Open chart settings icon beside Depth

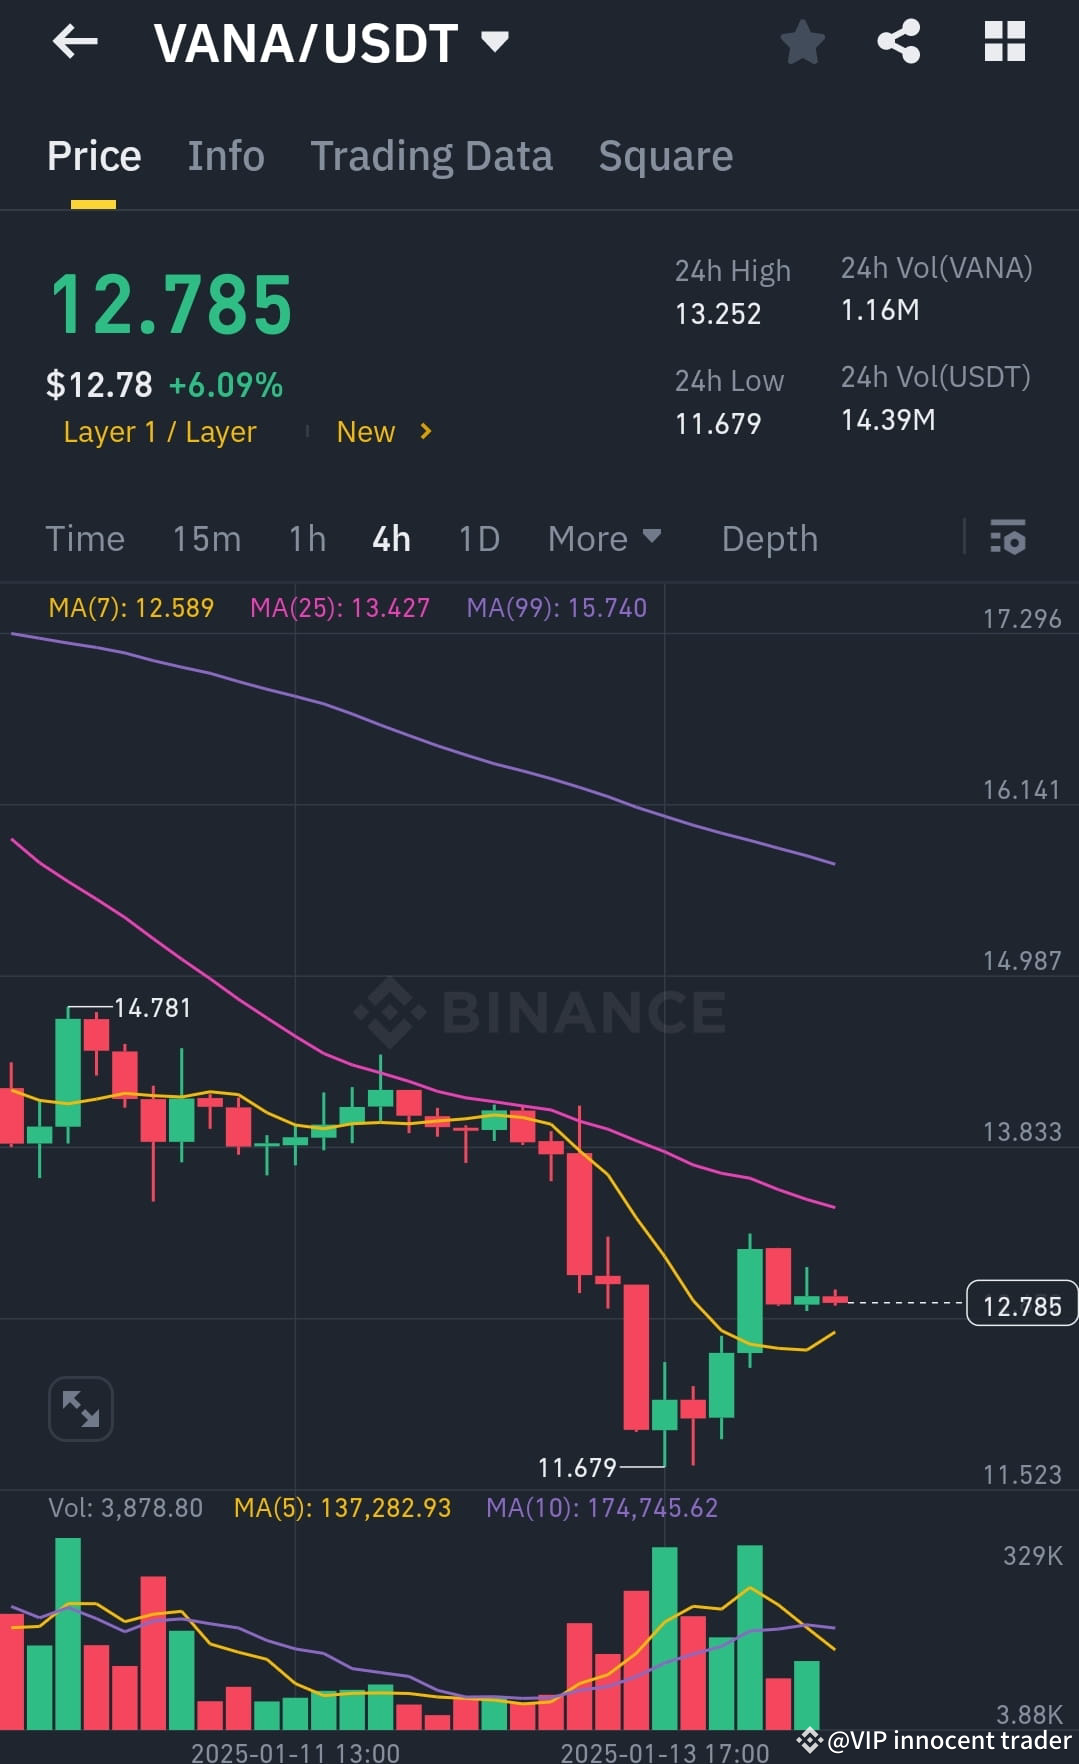tap(1008, 538)
